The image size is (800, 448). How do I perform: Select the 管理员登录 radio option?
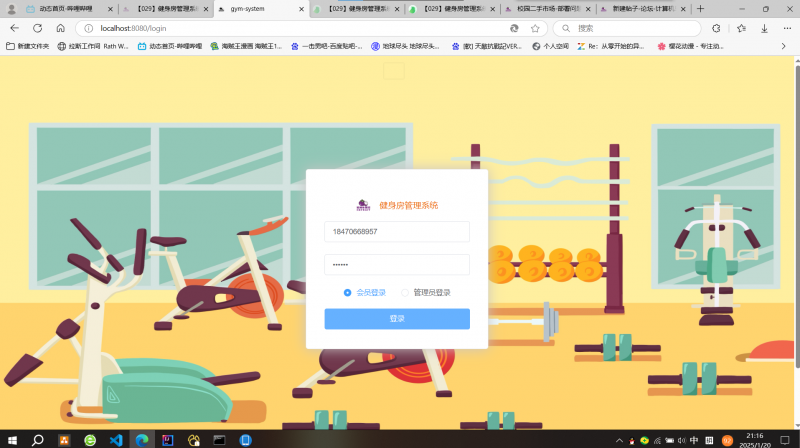tap(426, 292)
